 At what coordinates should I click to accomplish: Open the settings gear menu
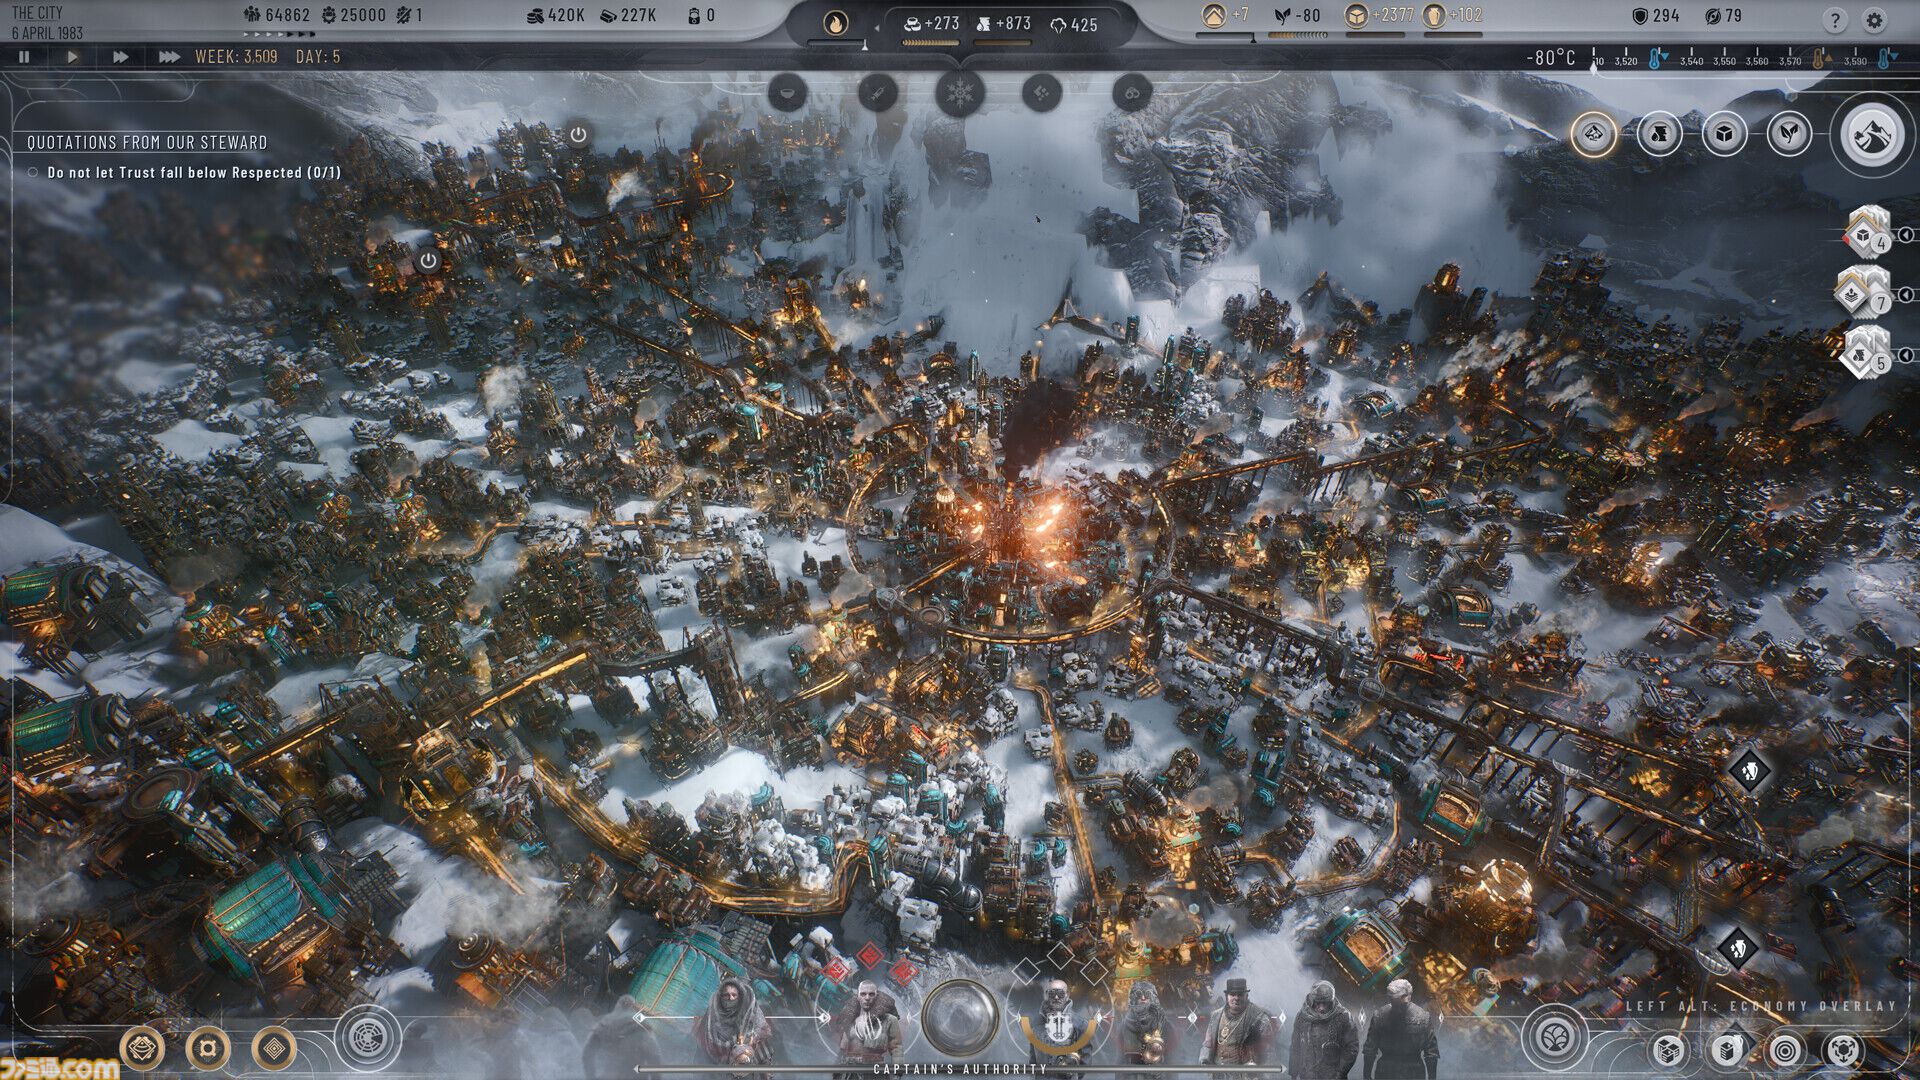[1874, 20]
